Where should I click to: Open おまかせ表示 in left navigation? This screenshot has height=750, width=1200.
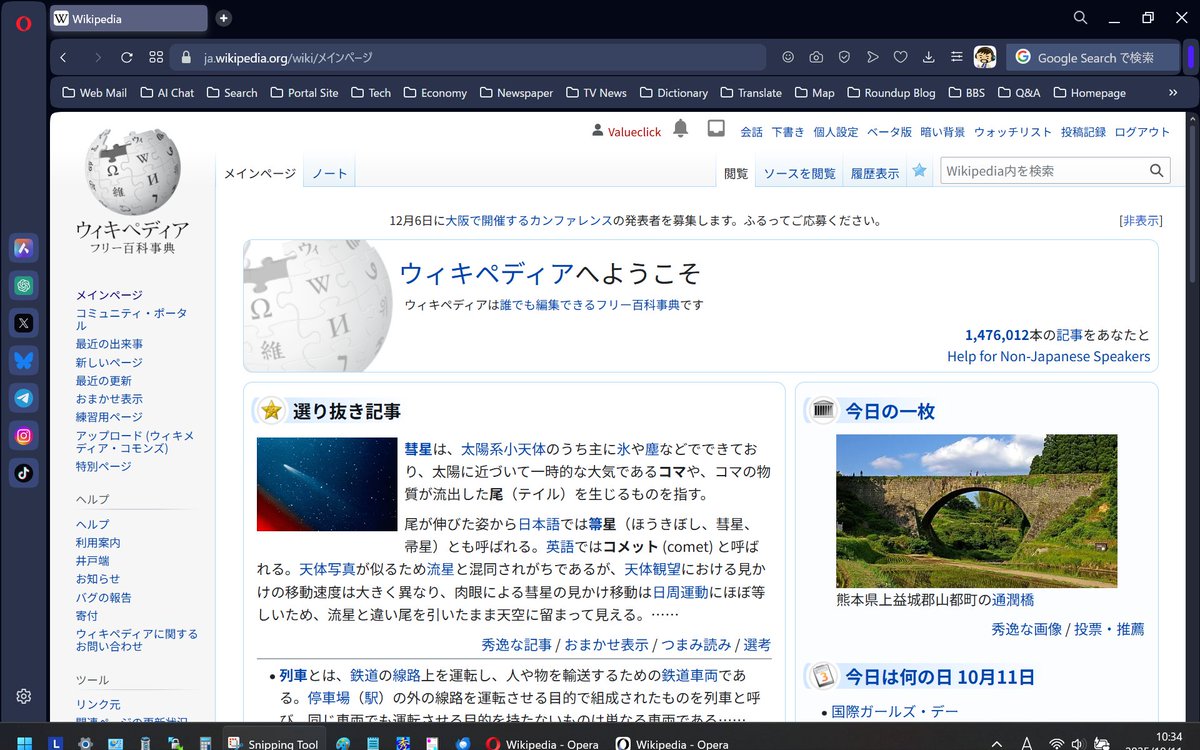pos(109,399)
